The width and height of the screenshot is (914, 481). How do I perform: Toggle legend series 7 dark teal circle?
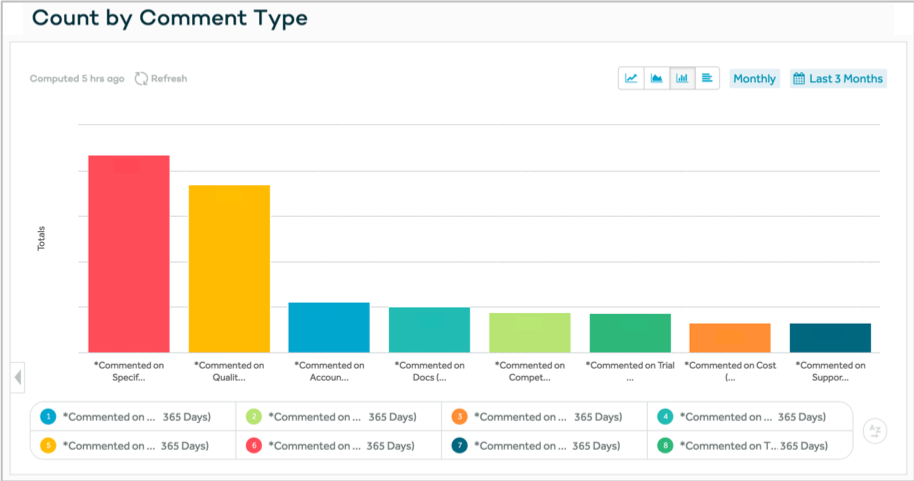[459, 445]
